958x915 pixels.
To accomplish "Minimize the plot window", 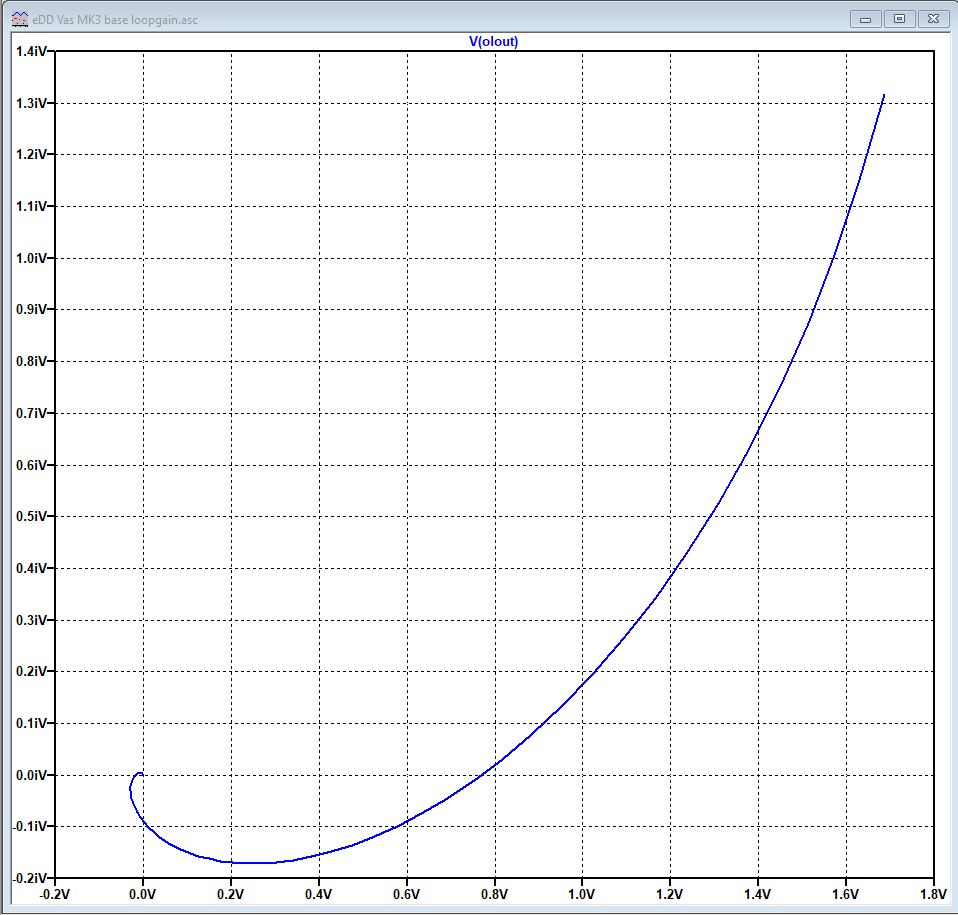I will click(x=865, y=19).
